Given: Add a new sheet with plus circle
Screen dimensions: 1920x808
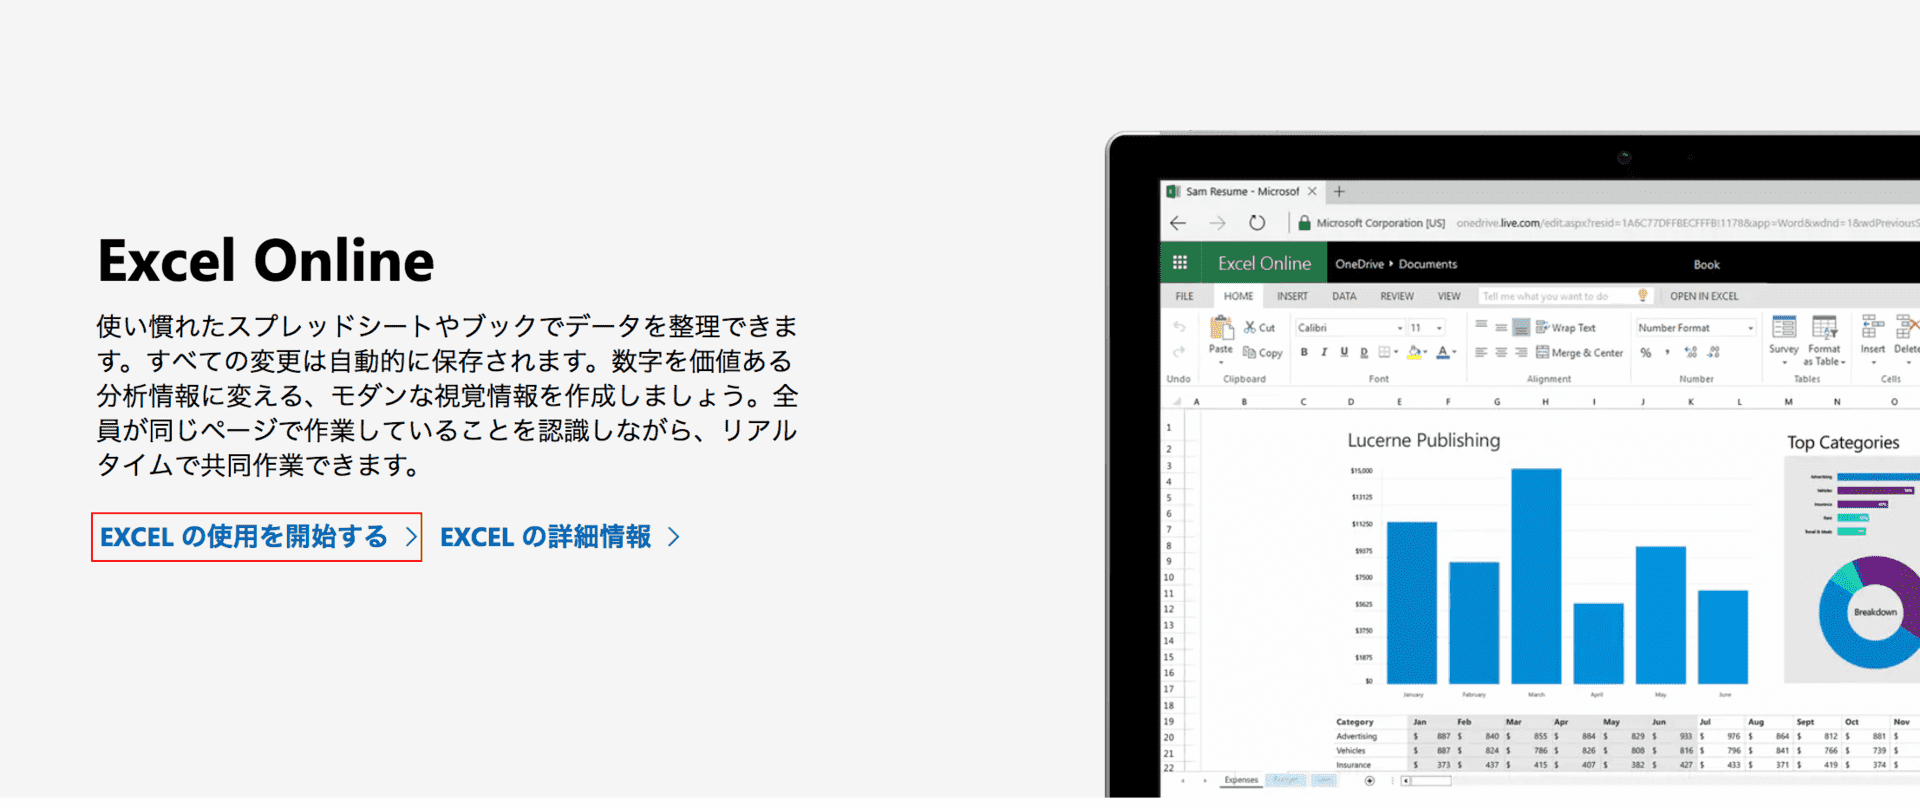Looking at the screenshot, I should point(1369,780).
